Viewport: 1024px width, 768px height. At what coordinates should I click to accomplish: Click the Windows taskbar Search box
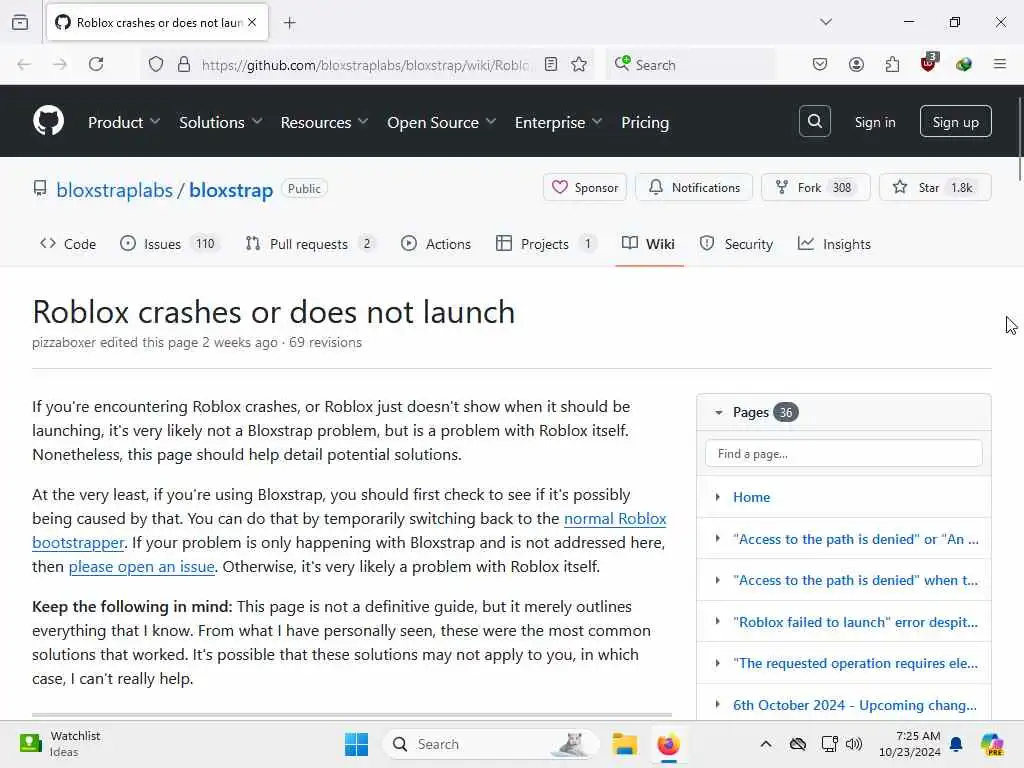point(491,744)
